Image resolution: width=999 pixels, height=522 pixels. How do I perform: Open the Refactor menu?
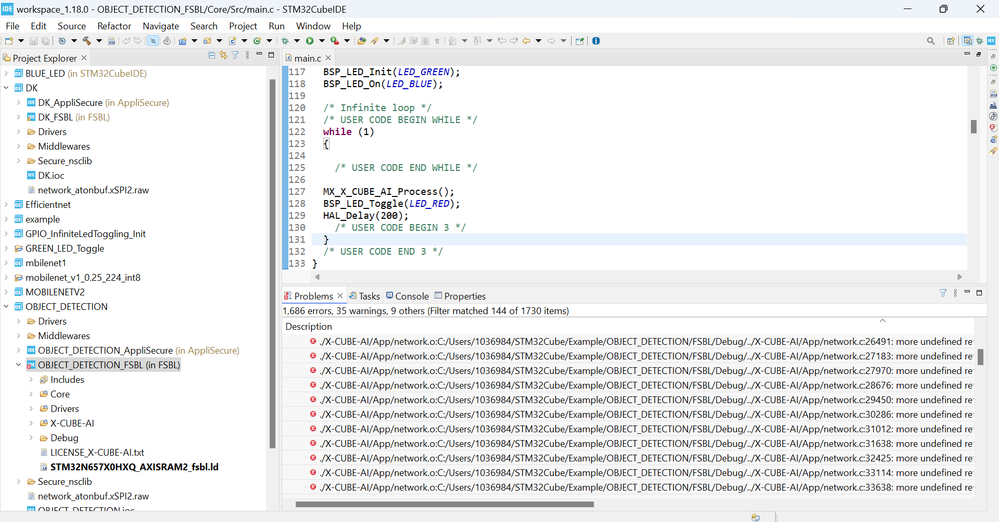(x=114, y=26)
